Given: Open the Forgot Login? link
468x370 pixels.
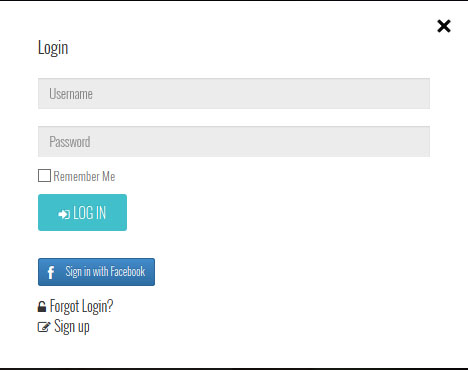Looking at the screenshot, I should coord(81,306).
